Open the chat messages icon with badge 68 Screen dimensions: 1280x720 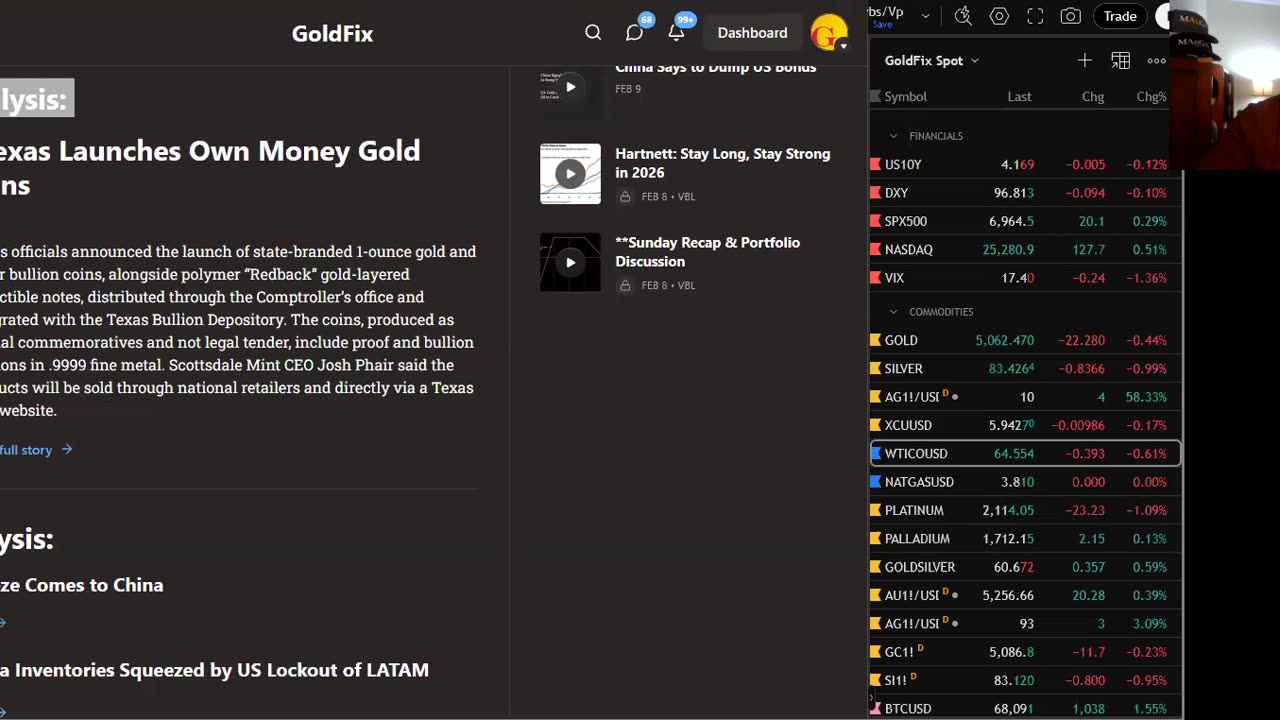635,32
